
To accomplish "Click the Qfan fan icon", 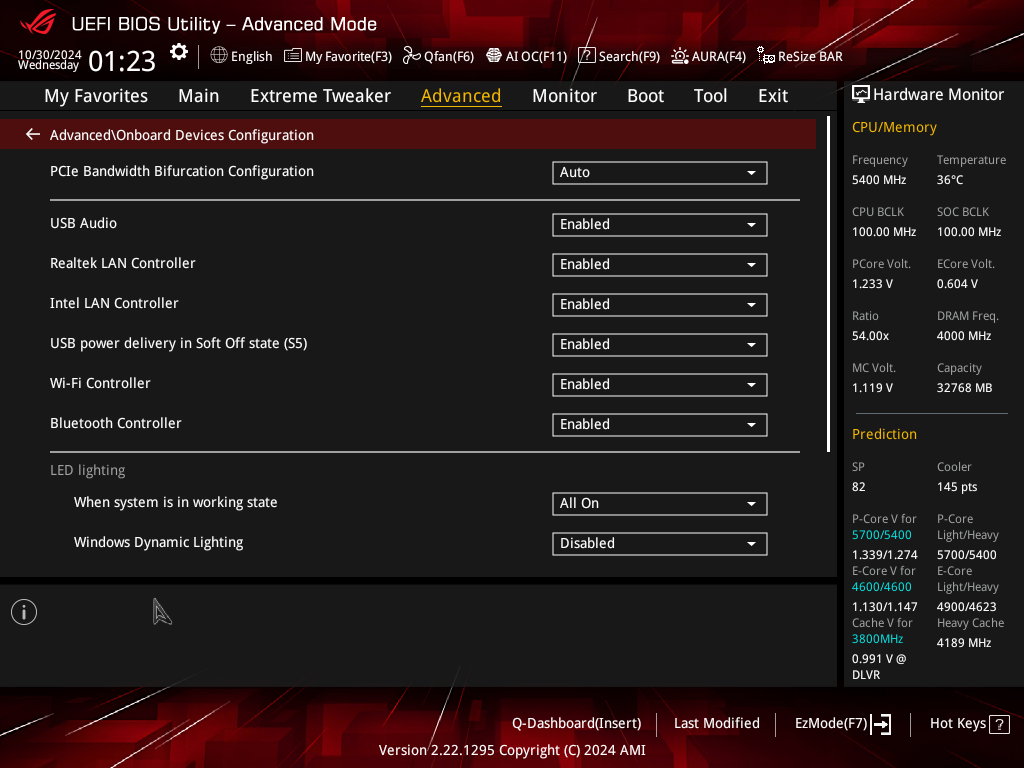I will (411, 56).
